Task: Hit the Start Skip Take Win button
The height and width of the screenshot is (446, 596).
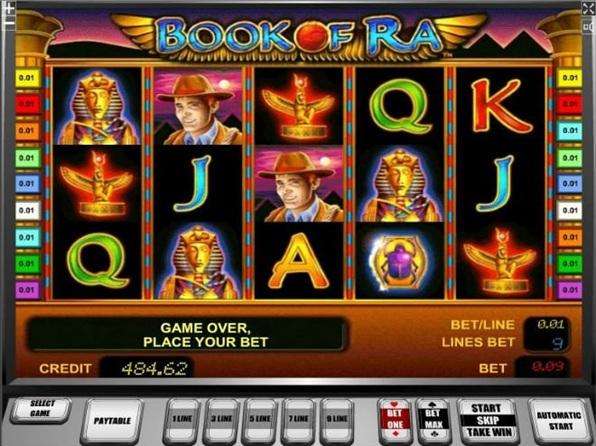Action: point(488,420)
